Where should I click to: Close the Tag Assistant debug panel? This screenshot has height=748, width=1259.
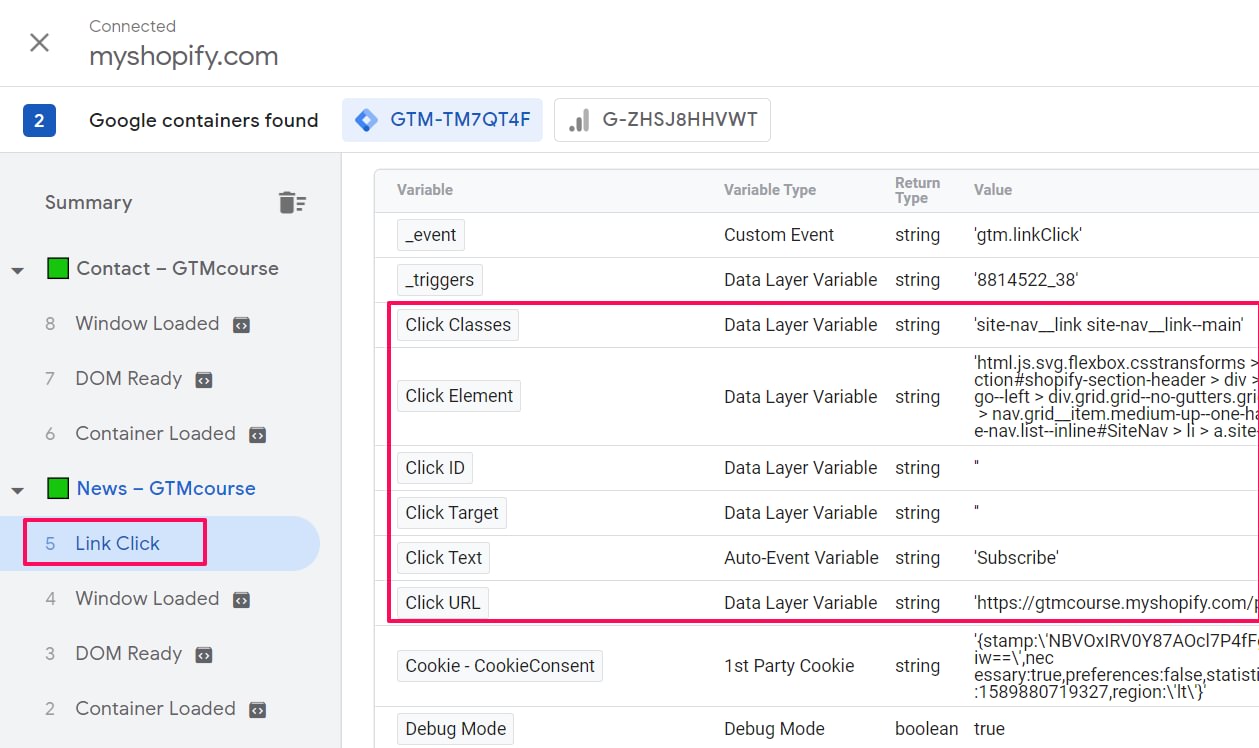(39, 42)
